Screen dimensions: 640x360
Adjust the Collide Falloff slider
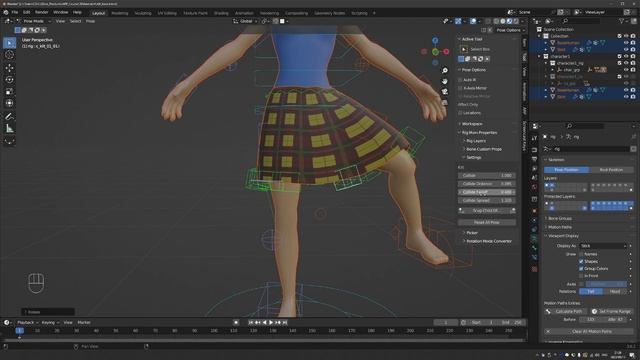click(x=487, y=192)
